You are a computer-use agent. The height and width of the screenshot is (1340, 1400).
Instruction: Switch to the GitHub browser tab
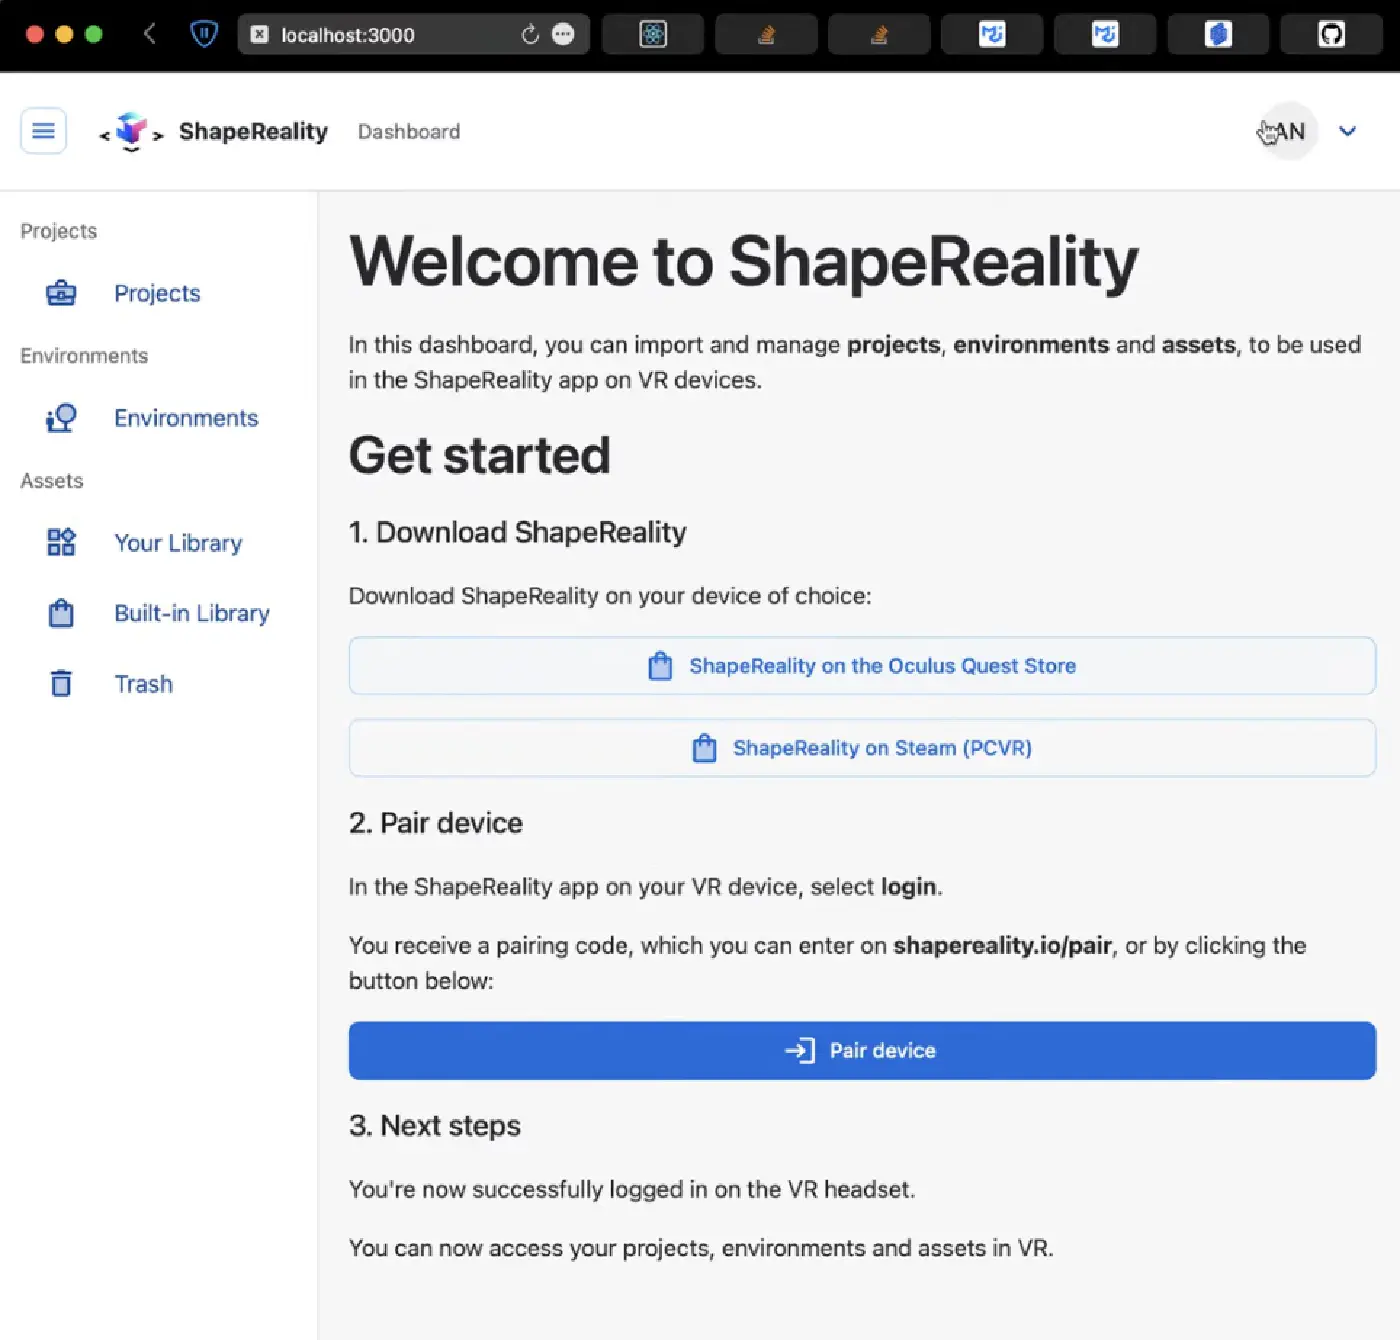(x=1331, y=35)
